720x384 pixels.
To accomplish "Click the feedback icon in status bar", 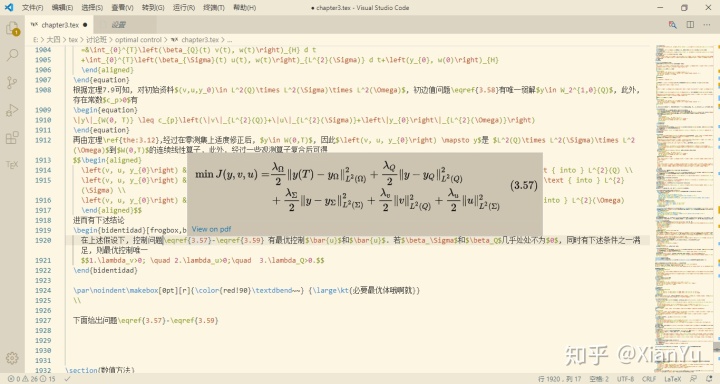I will point(693,379).
